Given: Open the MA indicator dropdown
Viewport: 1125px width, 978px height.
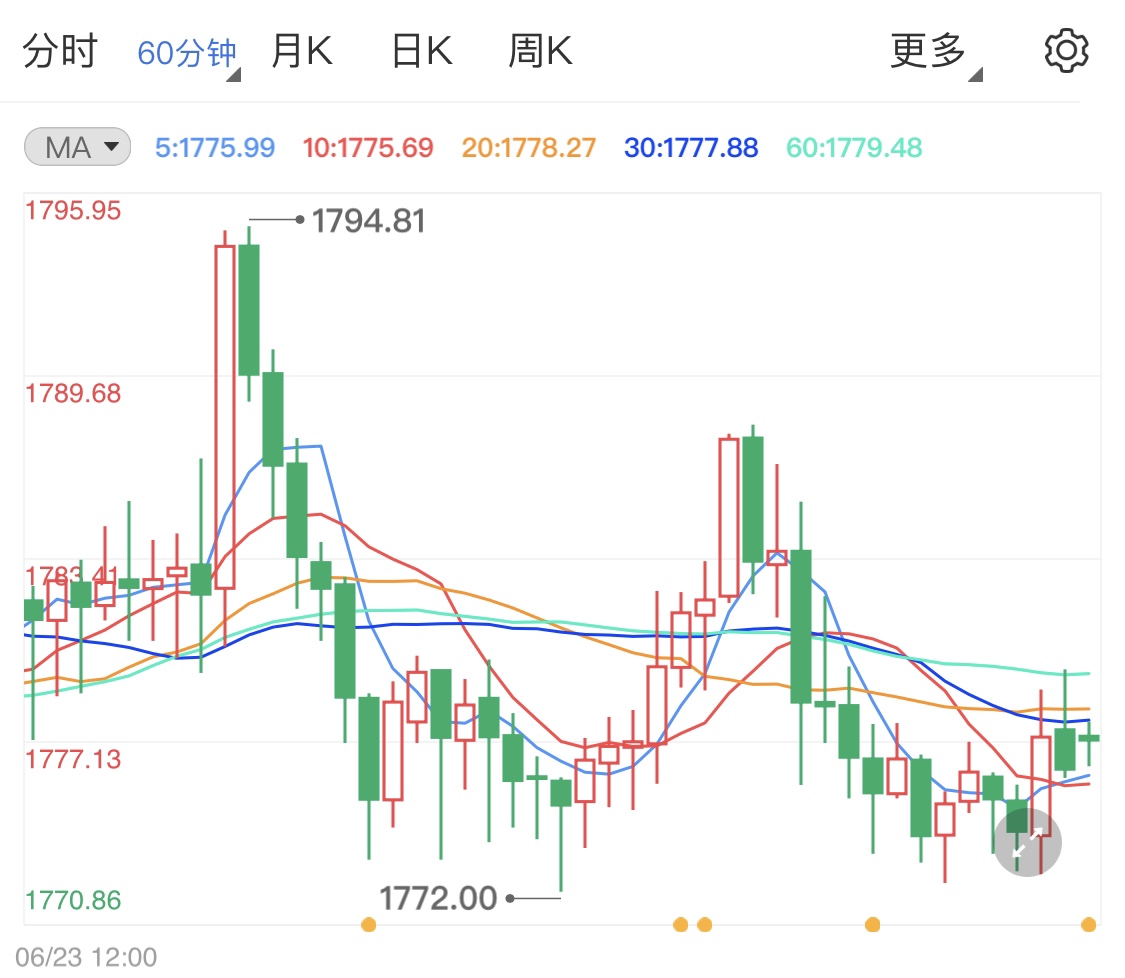Looking at the screenshot, I should (x=77, y=147).
